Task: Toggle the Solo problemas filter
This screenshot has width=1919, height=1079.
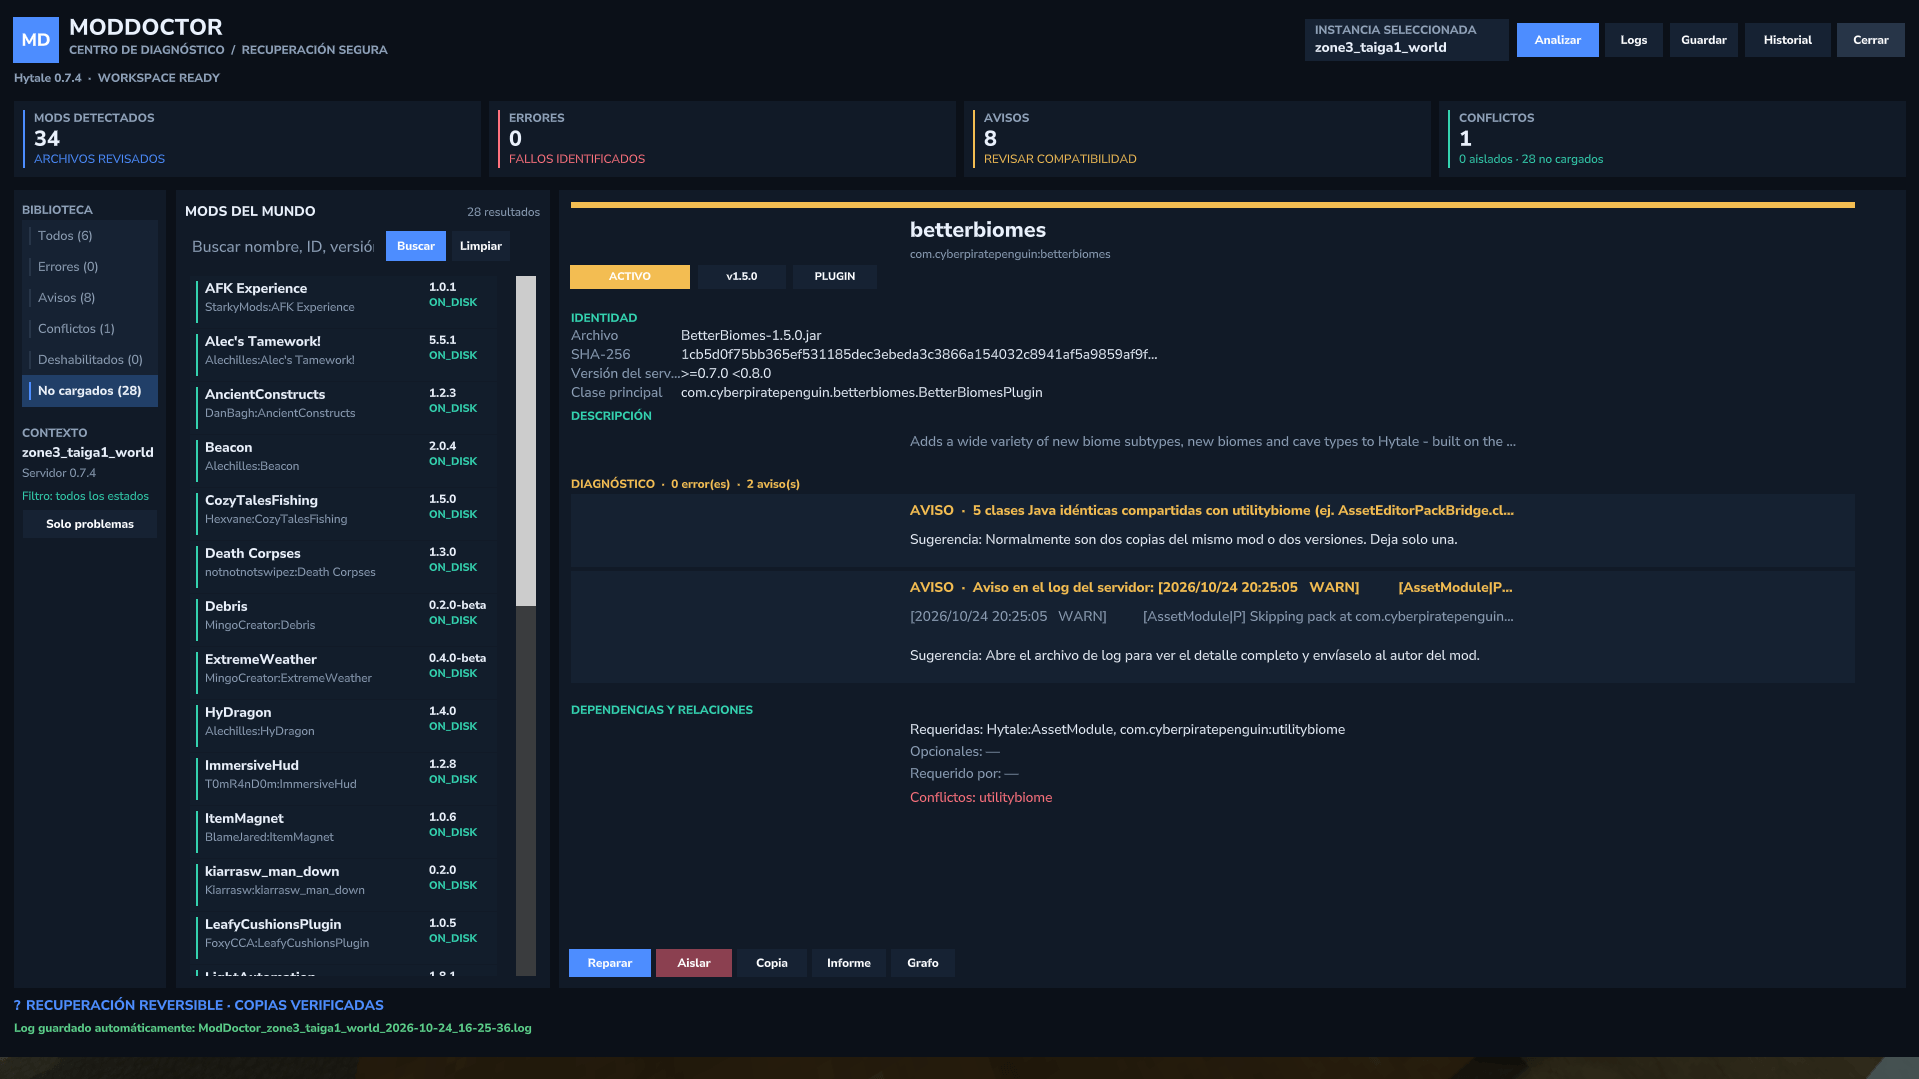Action: (90, 524)
